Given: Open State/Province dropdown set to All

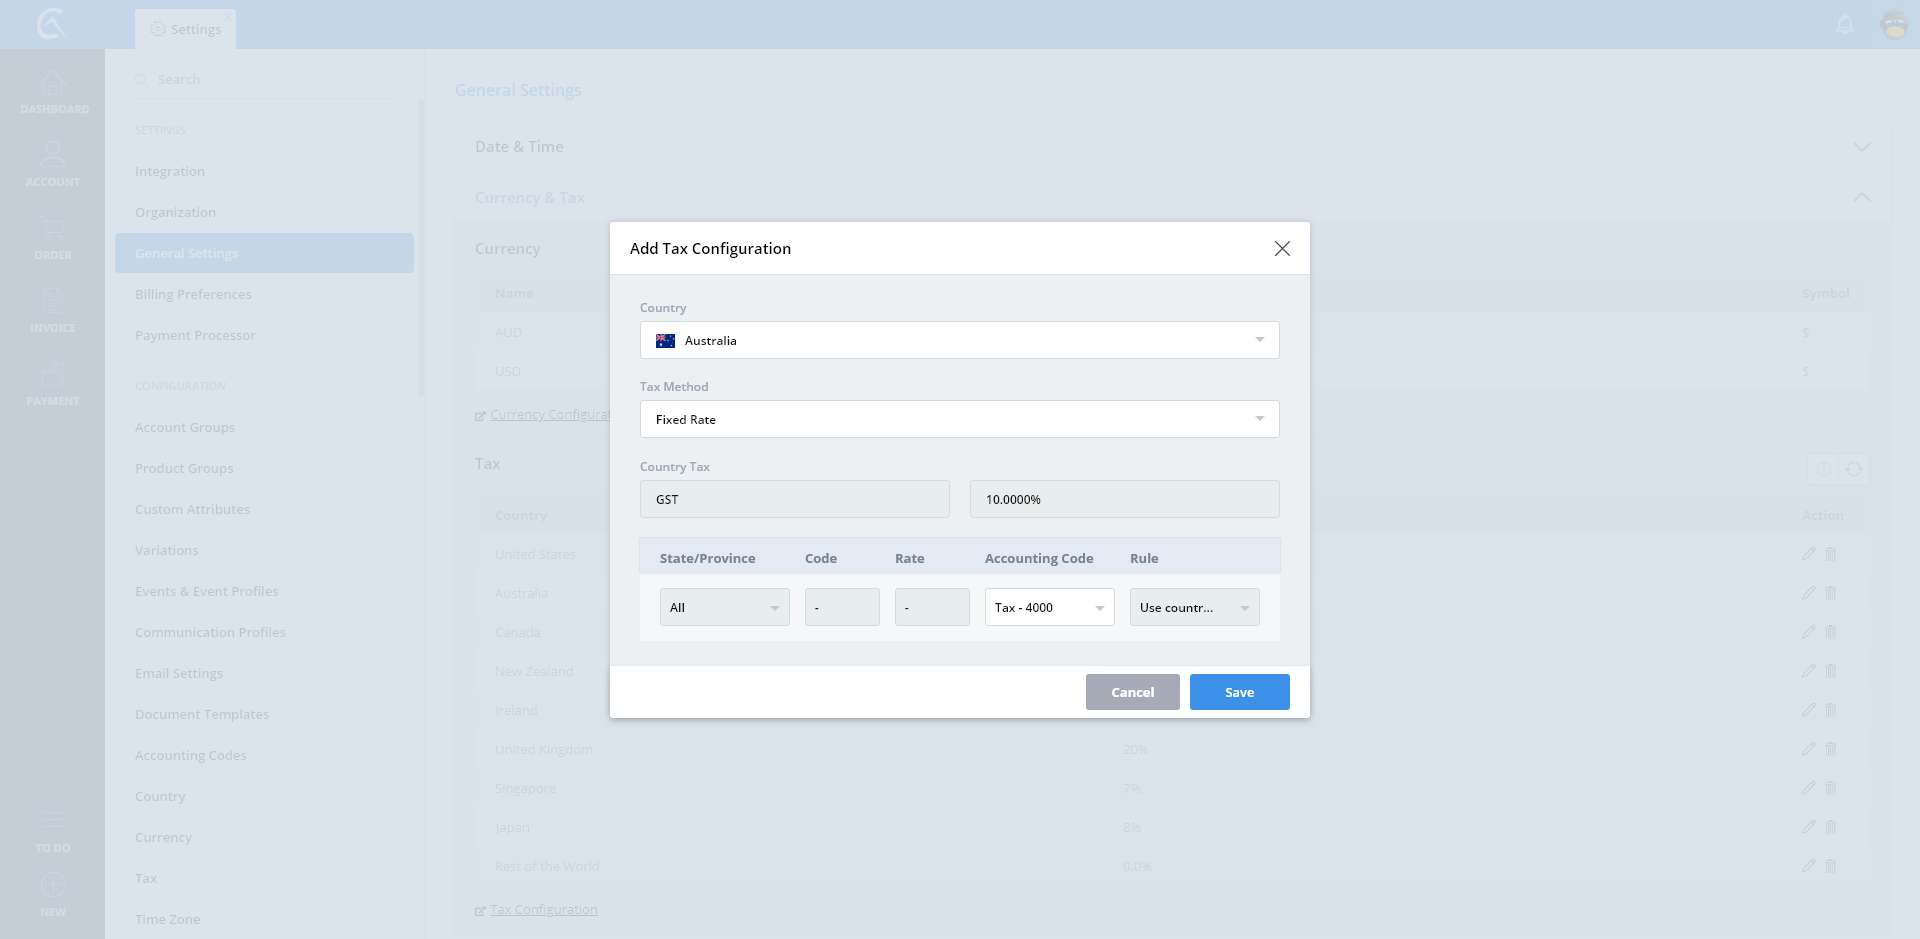Looking at the screenshot, I should tap(724, 607).
